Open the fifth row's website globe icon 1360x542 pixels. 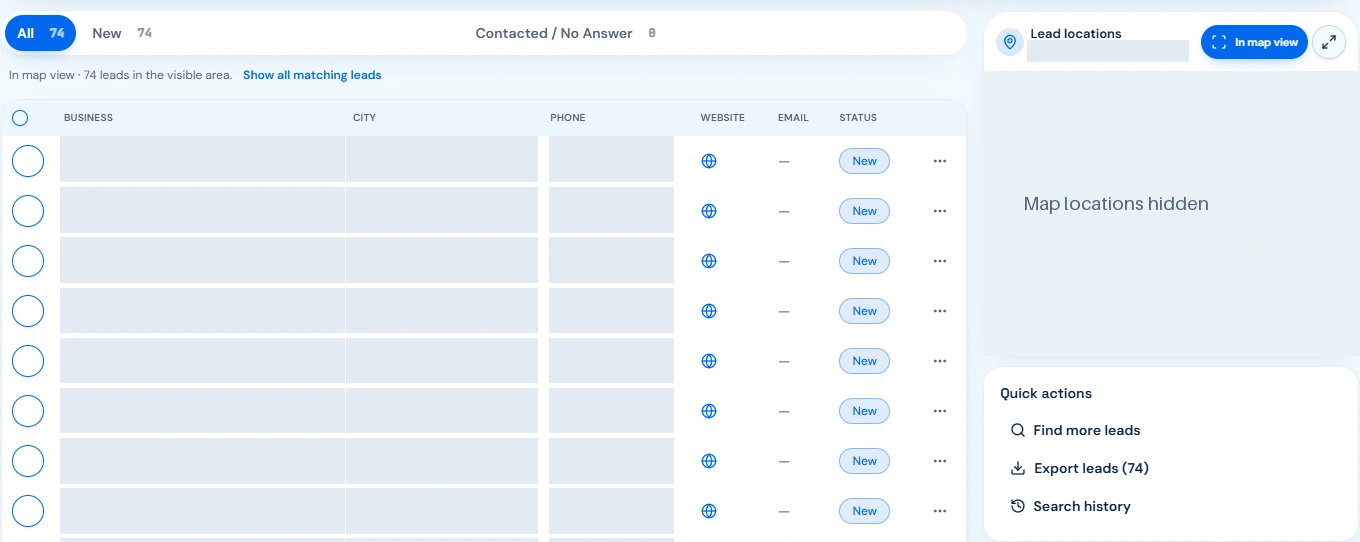709,361
